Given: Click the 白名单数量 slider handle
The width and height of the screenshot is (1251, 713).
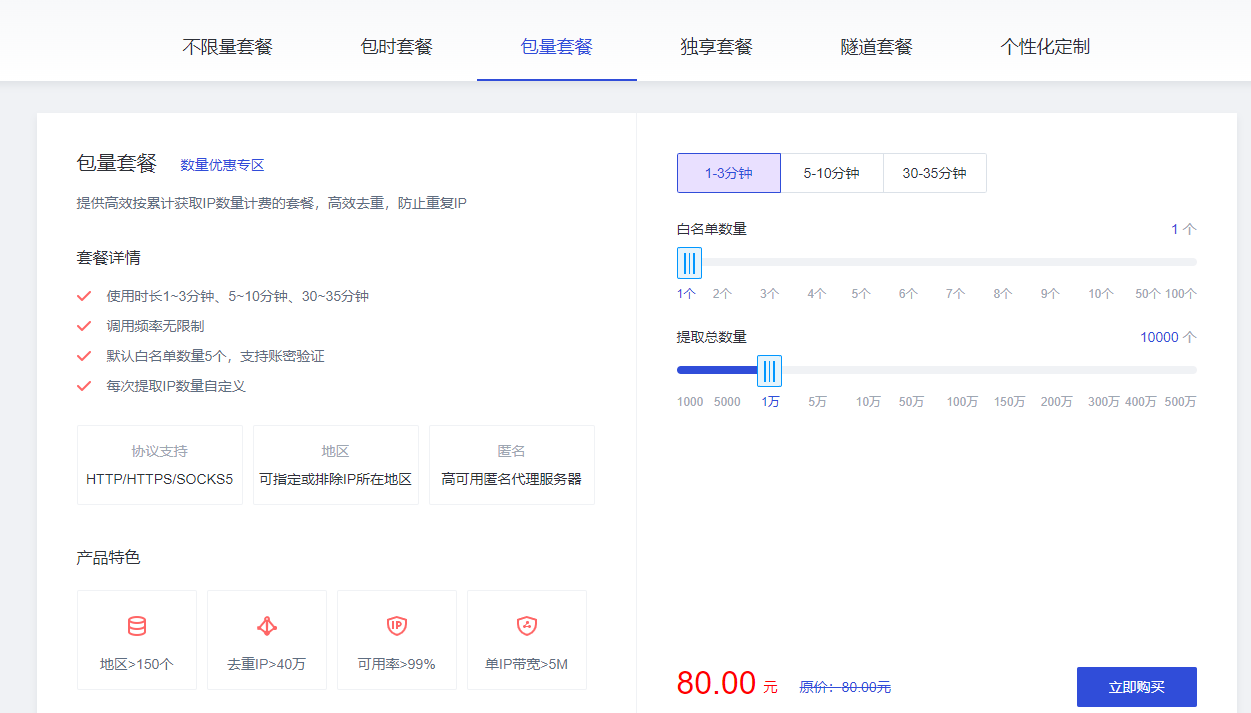Looking at the screenshot, I should click(689, 263).
